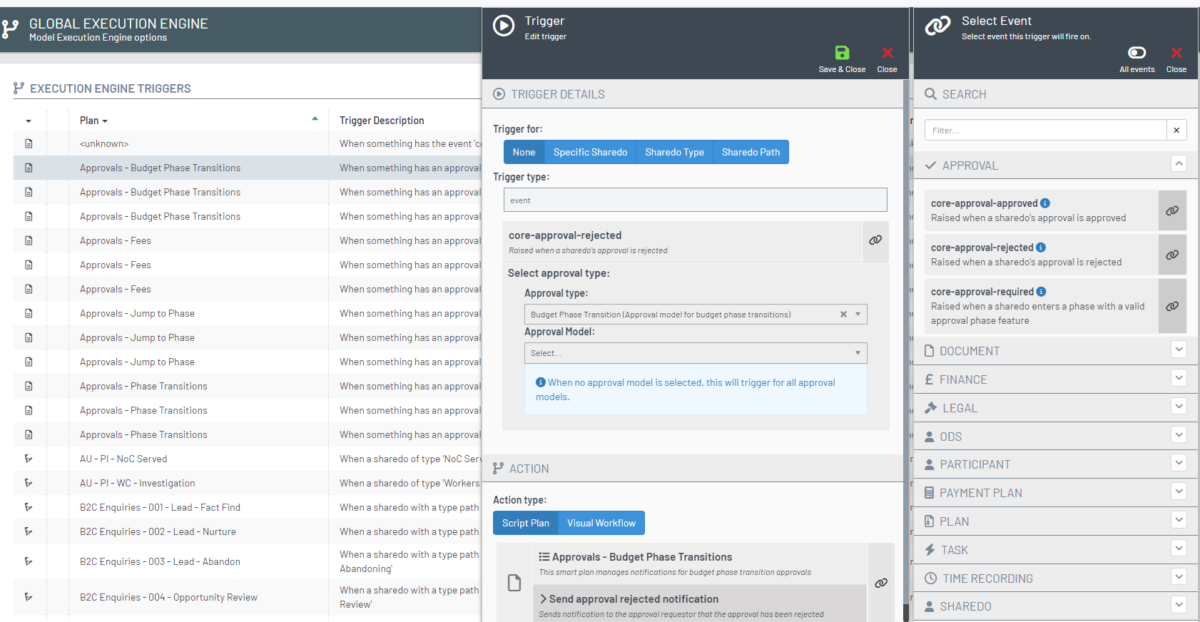Screen dimensions: 1200x622
Task: Expand the PLAN event category
Action: pyautogui.click(x=1179, y=521)
